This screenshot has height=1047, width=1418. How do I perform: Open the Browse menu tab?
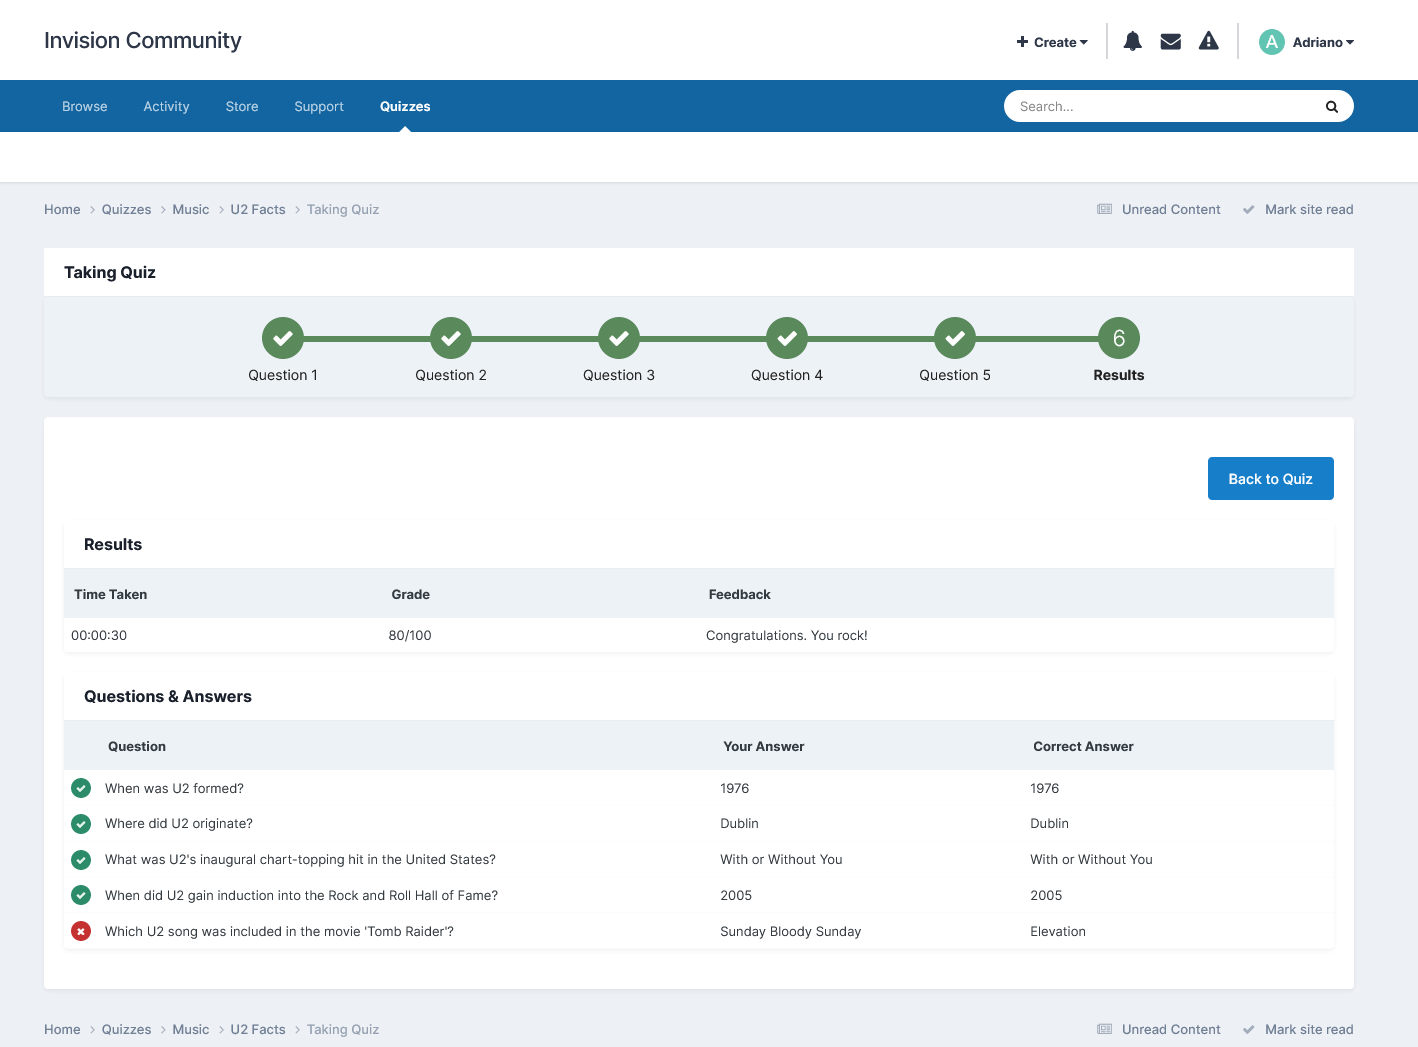pos(85,106)
